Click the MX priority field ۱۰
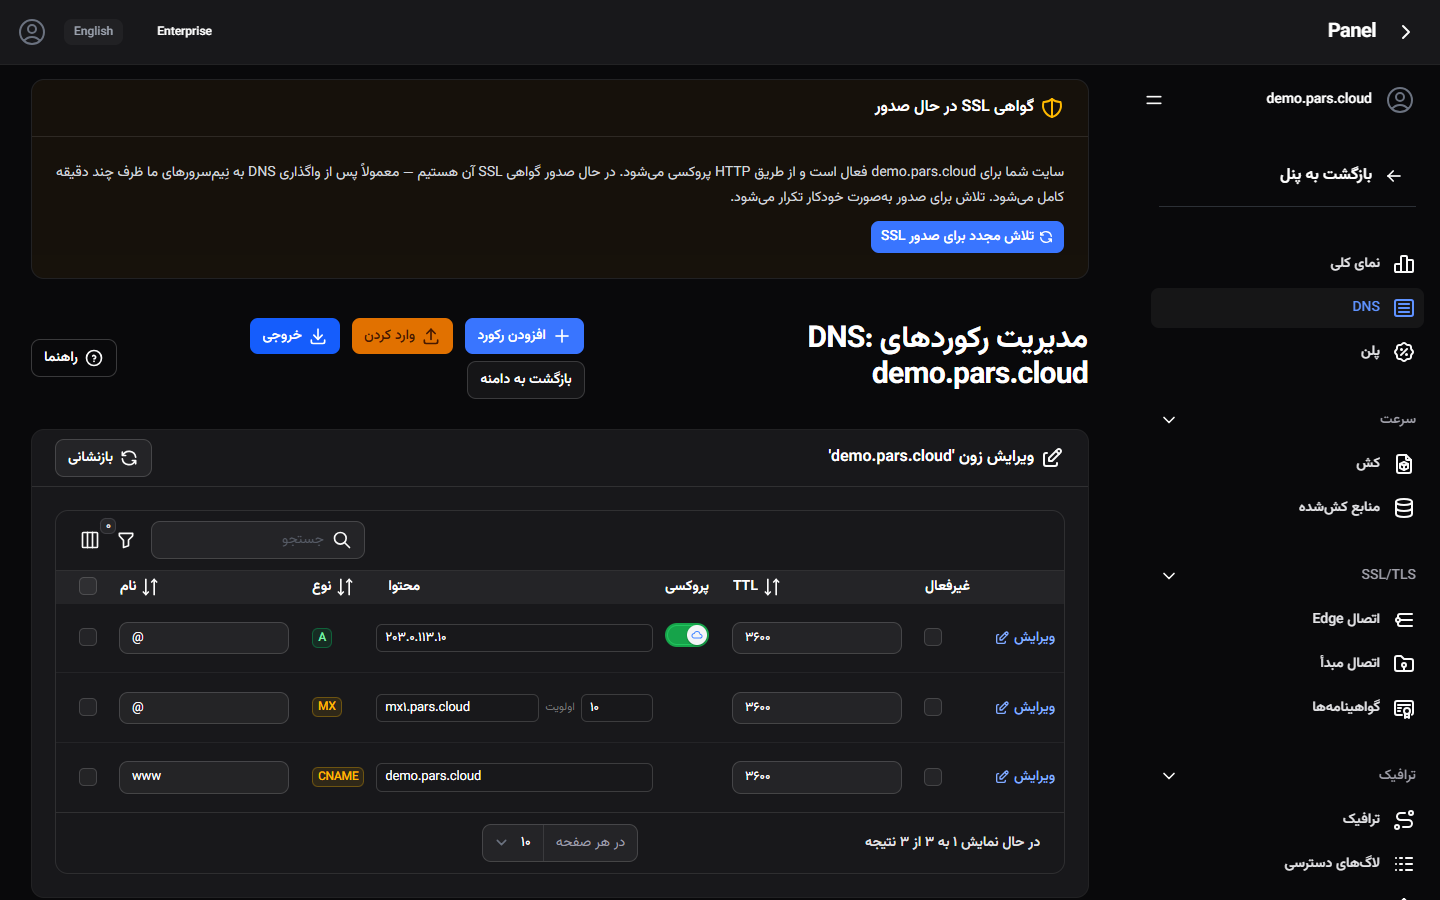 click(616, 708)
